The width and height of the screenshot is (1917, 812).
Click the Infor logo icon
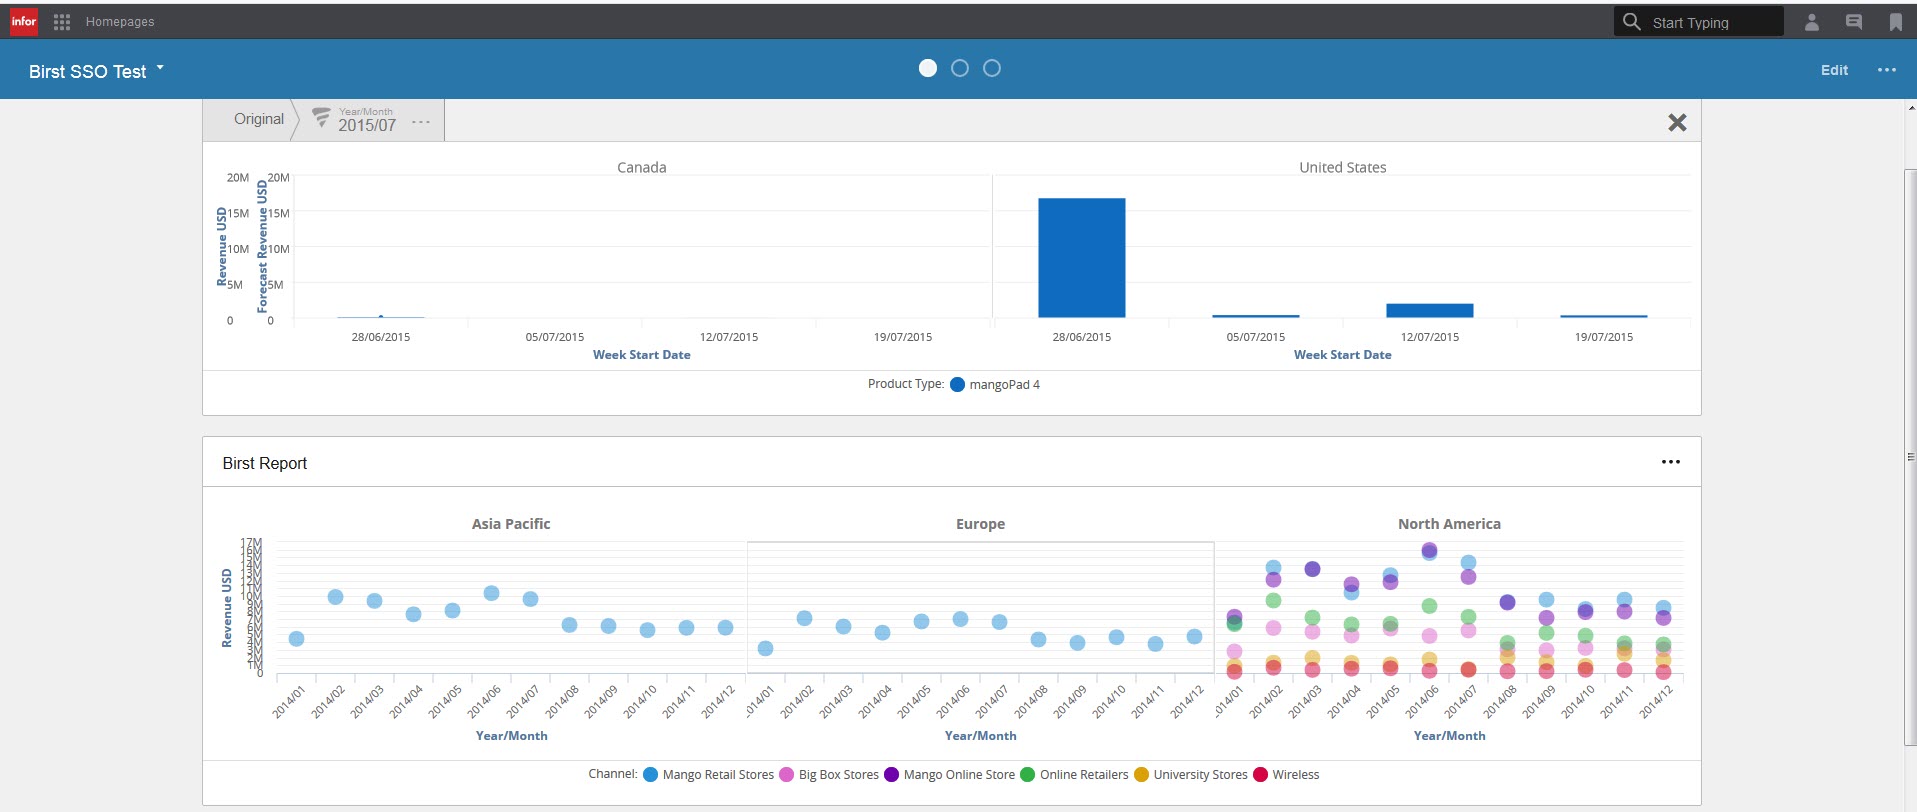coord(24,21)
